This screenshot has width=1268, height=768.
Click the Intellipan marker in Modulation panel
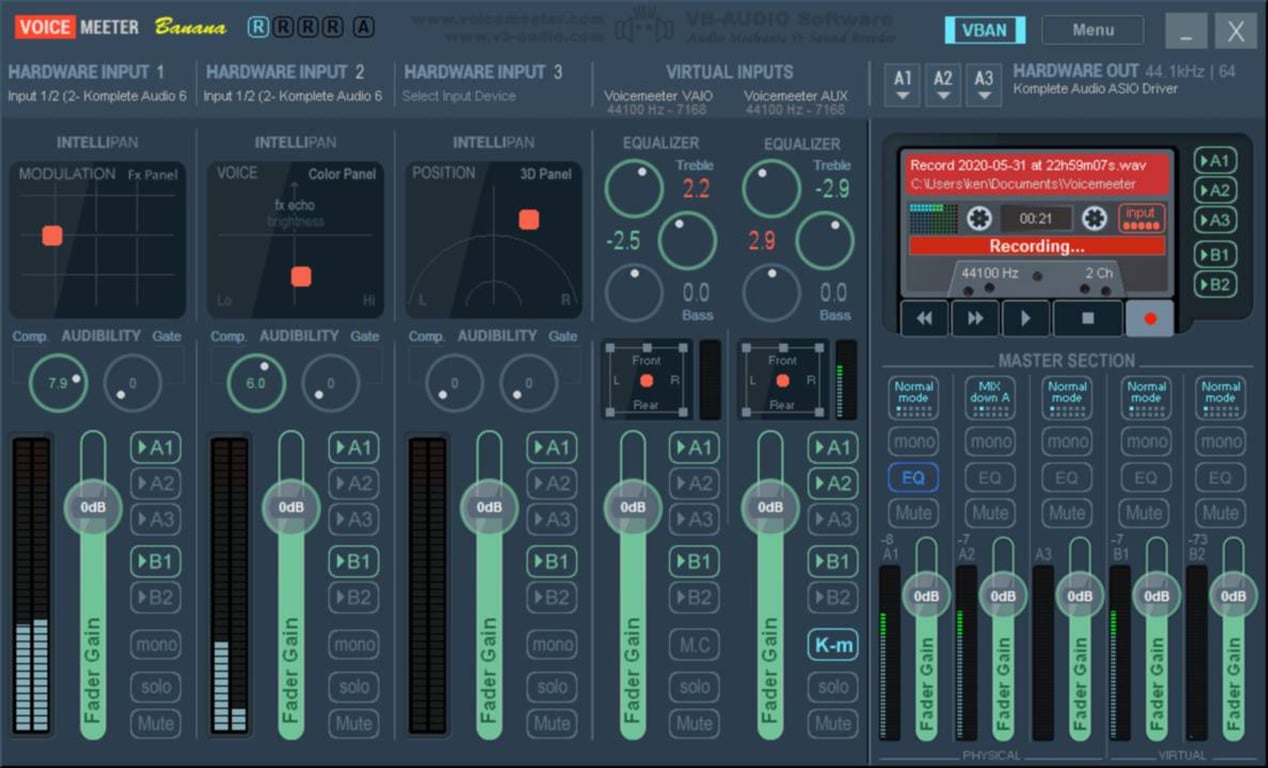coord(52,236)
